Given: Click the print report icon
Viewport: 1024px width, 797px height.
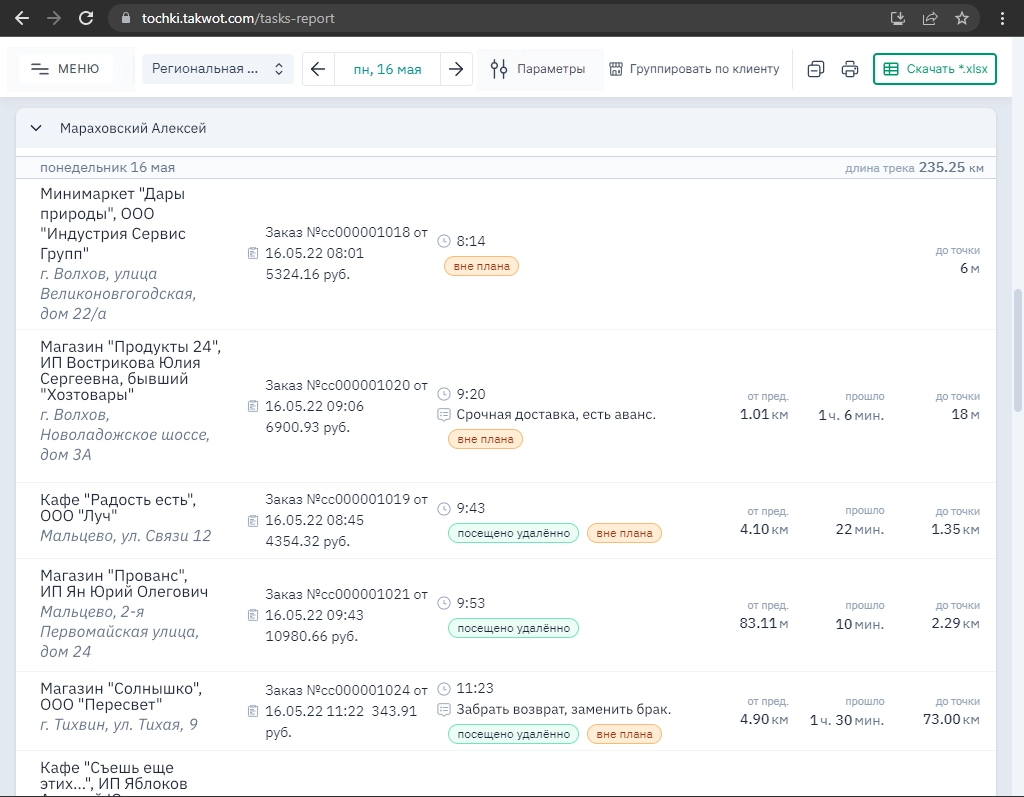Looking at the screenshot, I should tap(850, 69).
